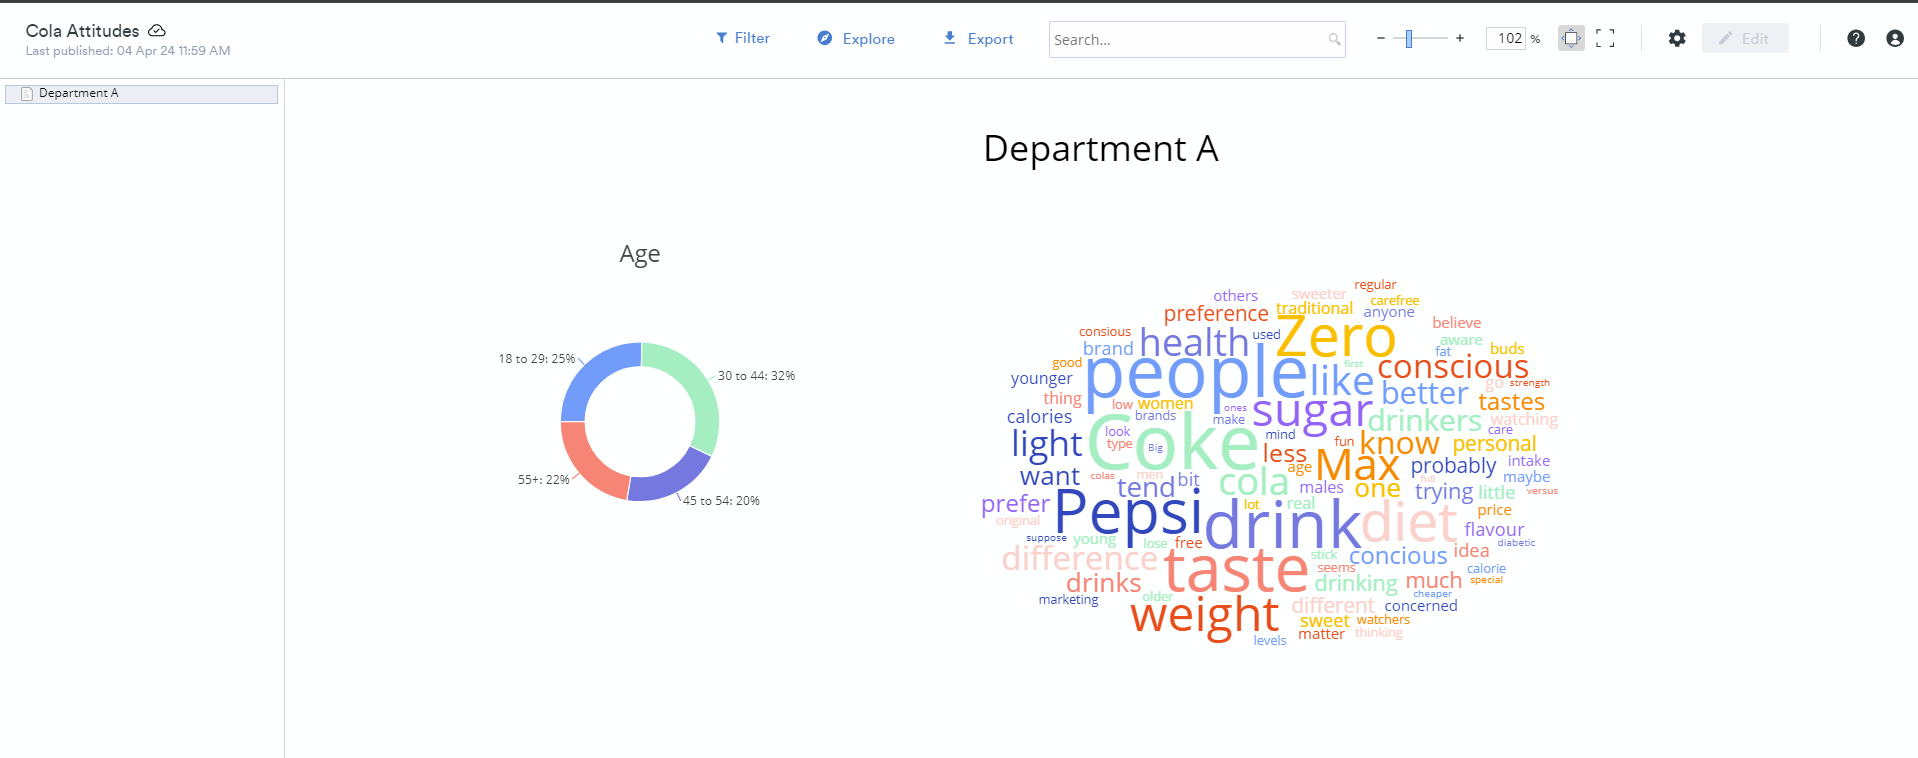The image size is (1918, 758).
Task: Click the word 'health' in word cloud
Action: tap(1194, 343)
